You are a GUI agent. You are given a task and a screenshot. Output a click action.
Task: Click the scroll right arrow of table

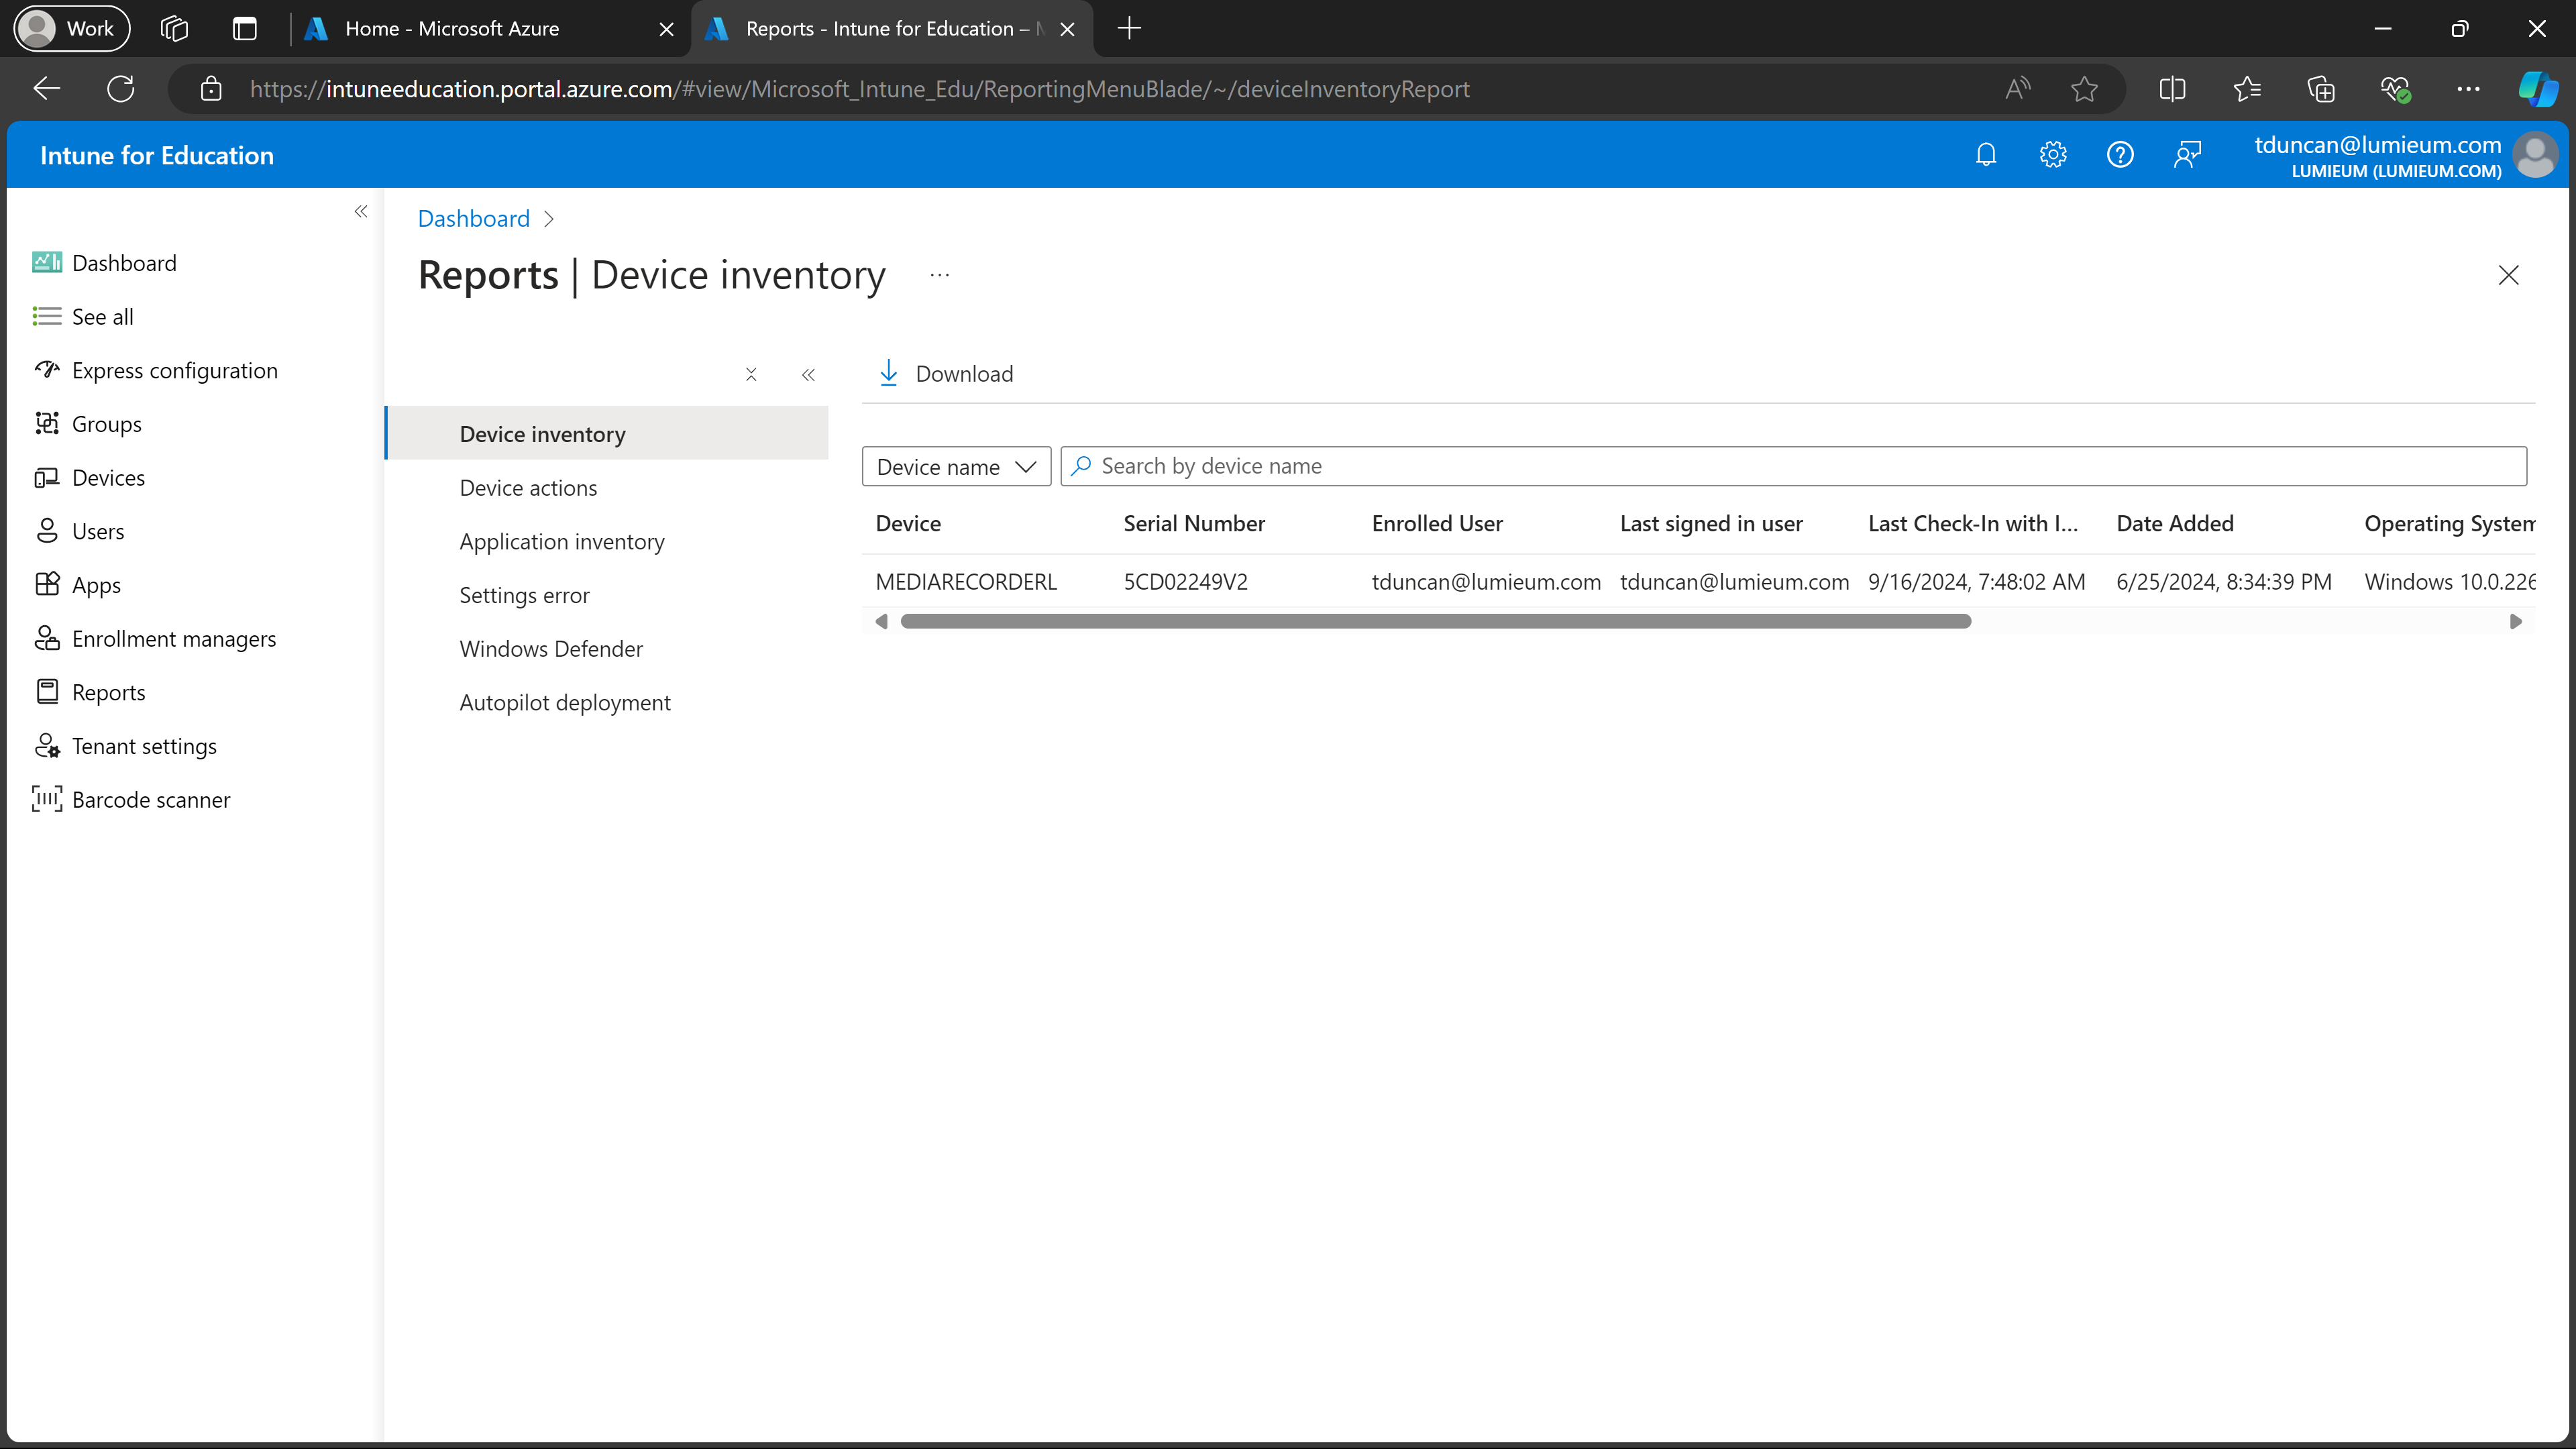tap(2516, 621)
